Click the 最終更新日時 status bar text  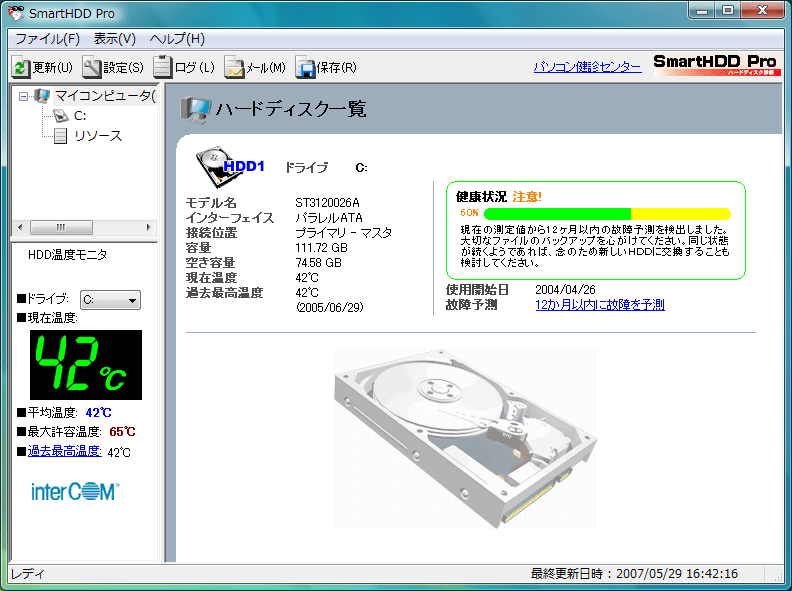click(634, 574)
